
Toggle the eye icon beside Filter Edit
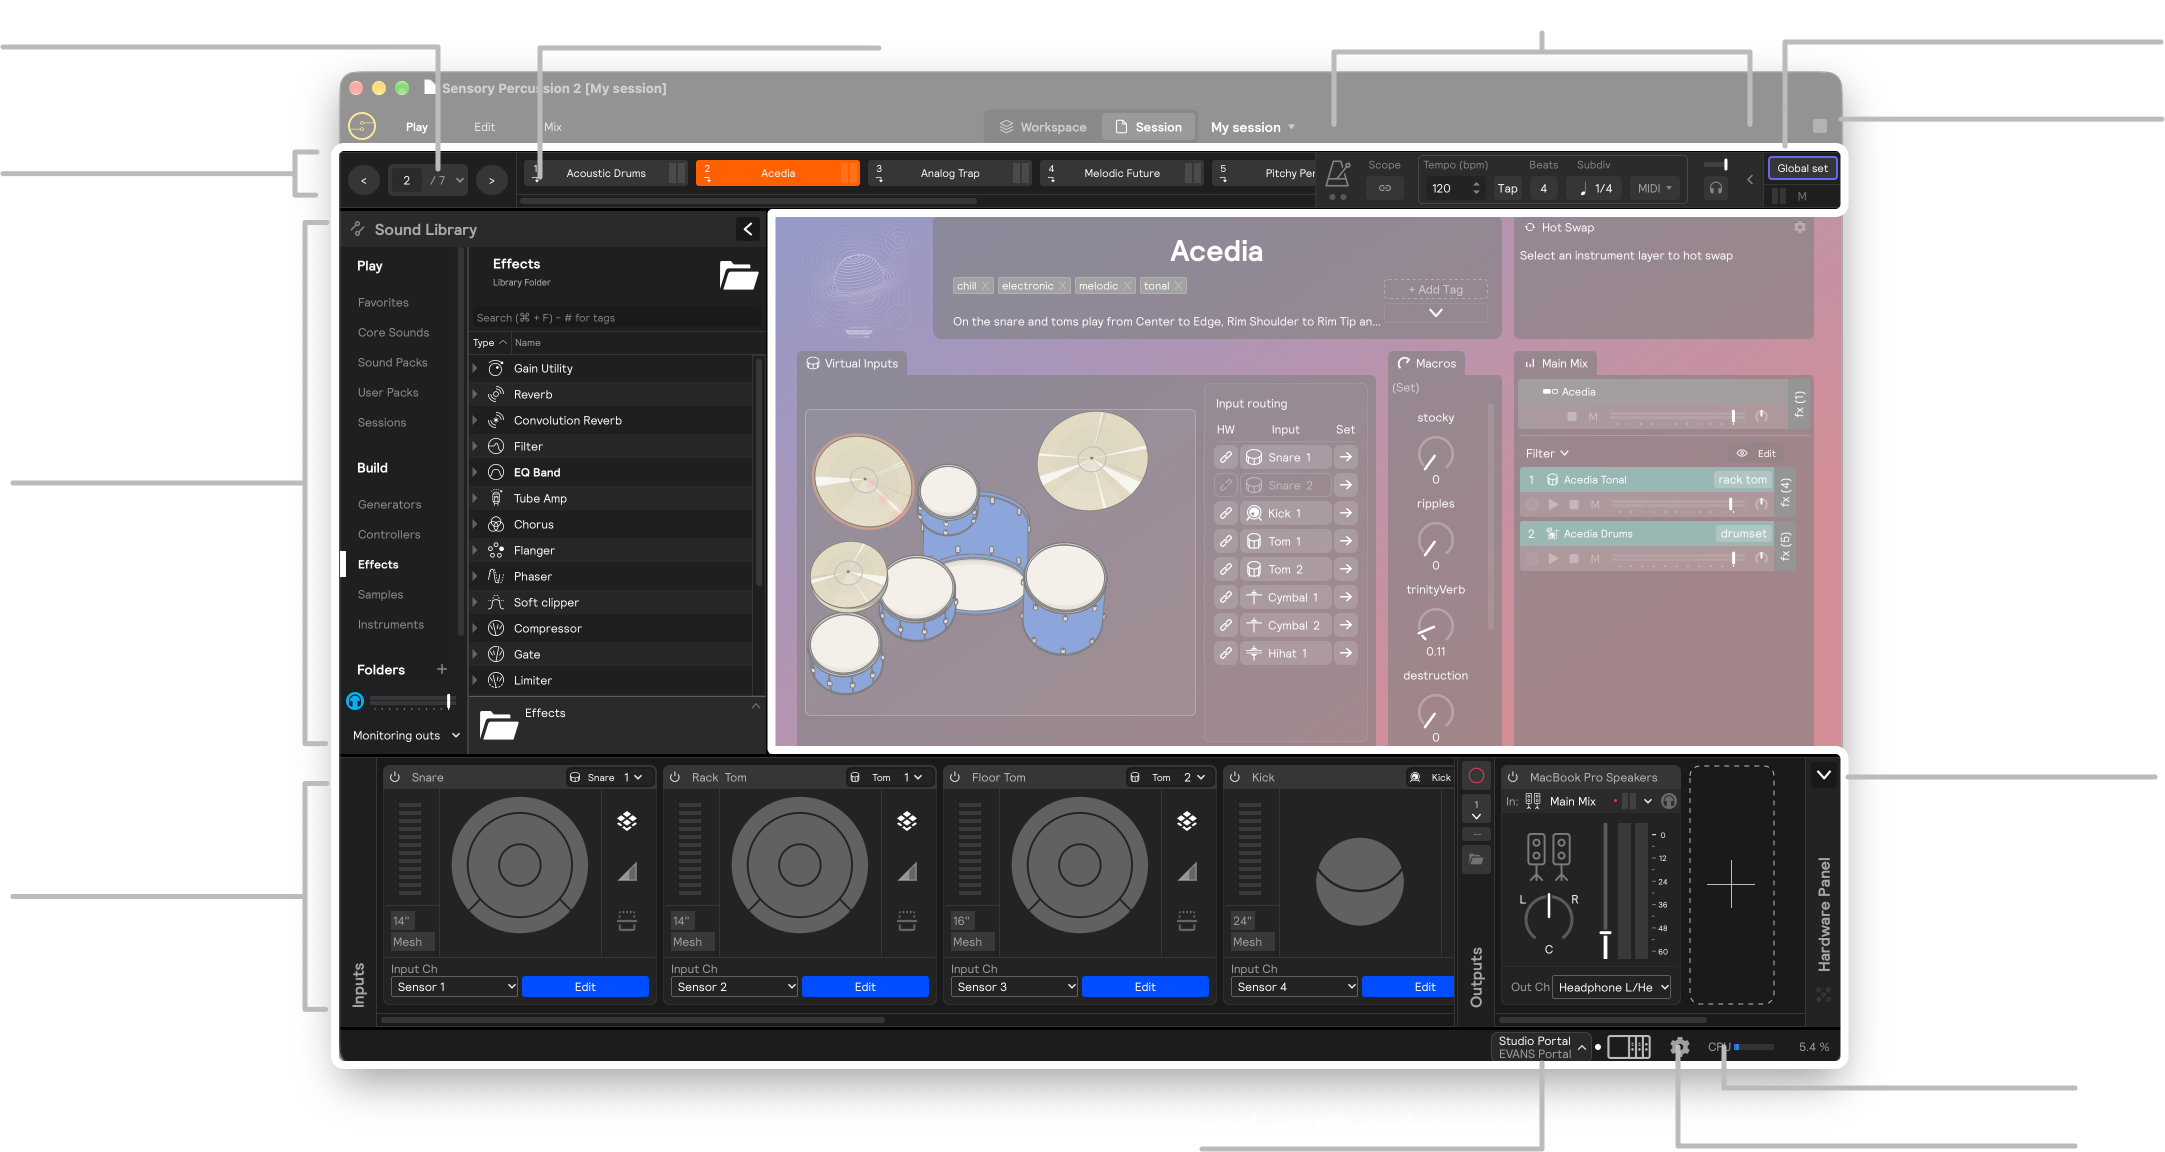coord(1742,453)
